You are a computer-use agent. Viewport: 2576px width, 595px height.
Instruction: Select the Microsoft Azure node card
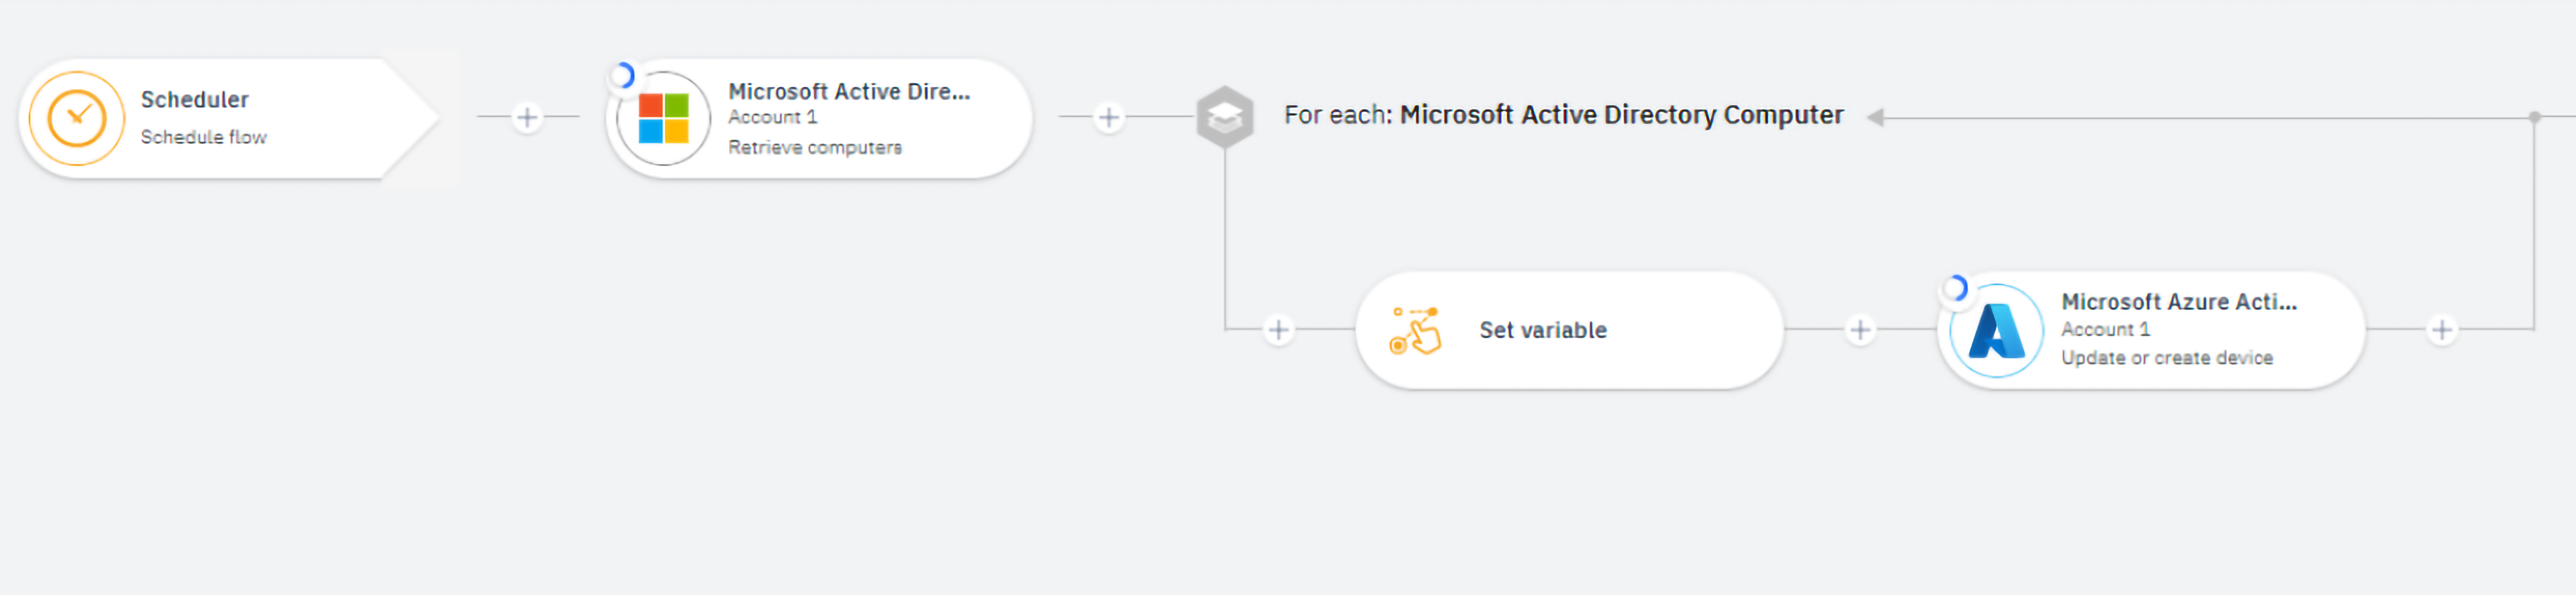point(2150,330)
